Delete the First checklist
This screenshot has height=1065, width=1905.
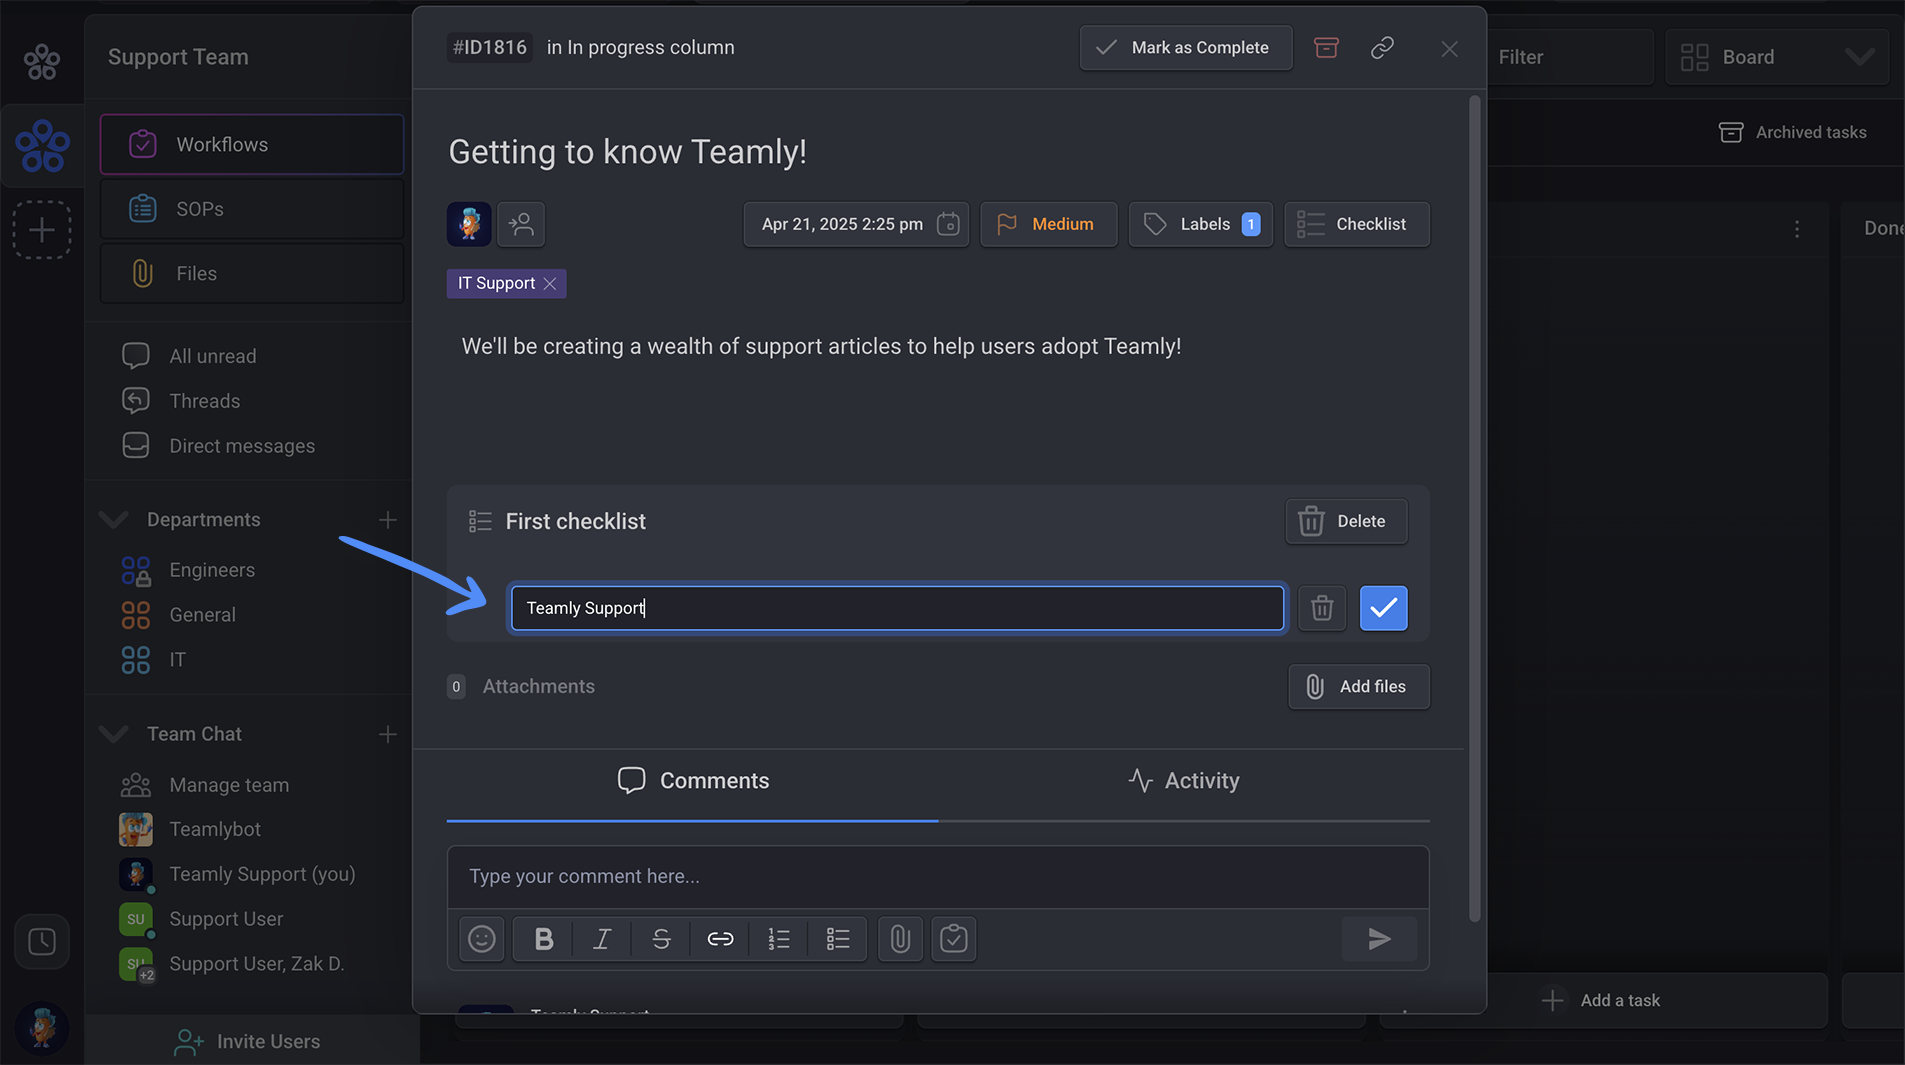coord(1346,521)
